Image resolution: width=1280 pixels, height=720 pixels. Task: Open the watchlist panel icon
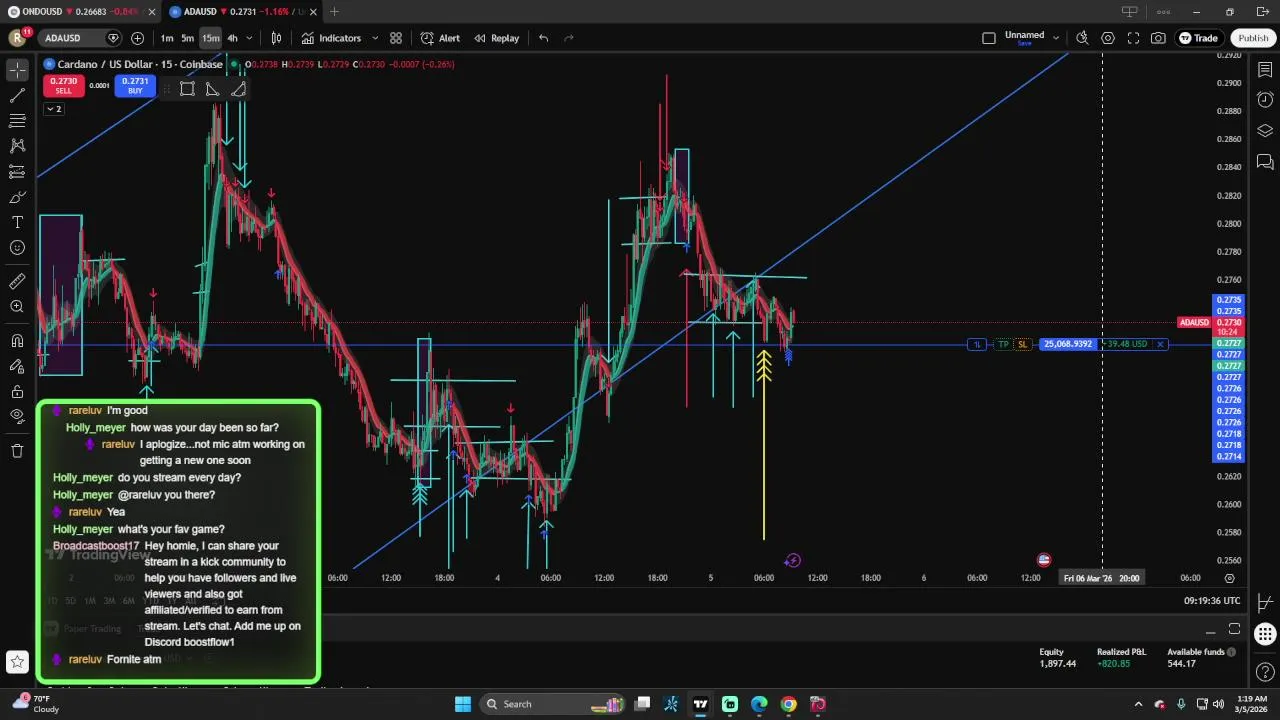[1265, 69]
